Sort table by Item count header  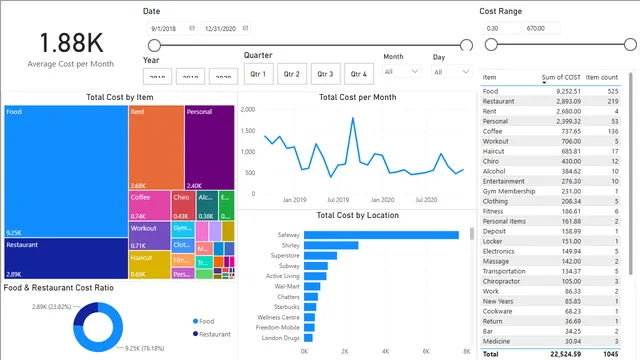click(x=602, y=77)
